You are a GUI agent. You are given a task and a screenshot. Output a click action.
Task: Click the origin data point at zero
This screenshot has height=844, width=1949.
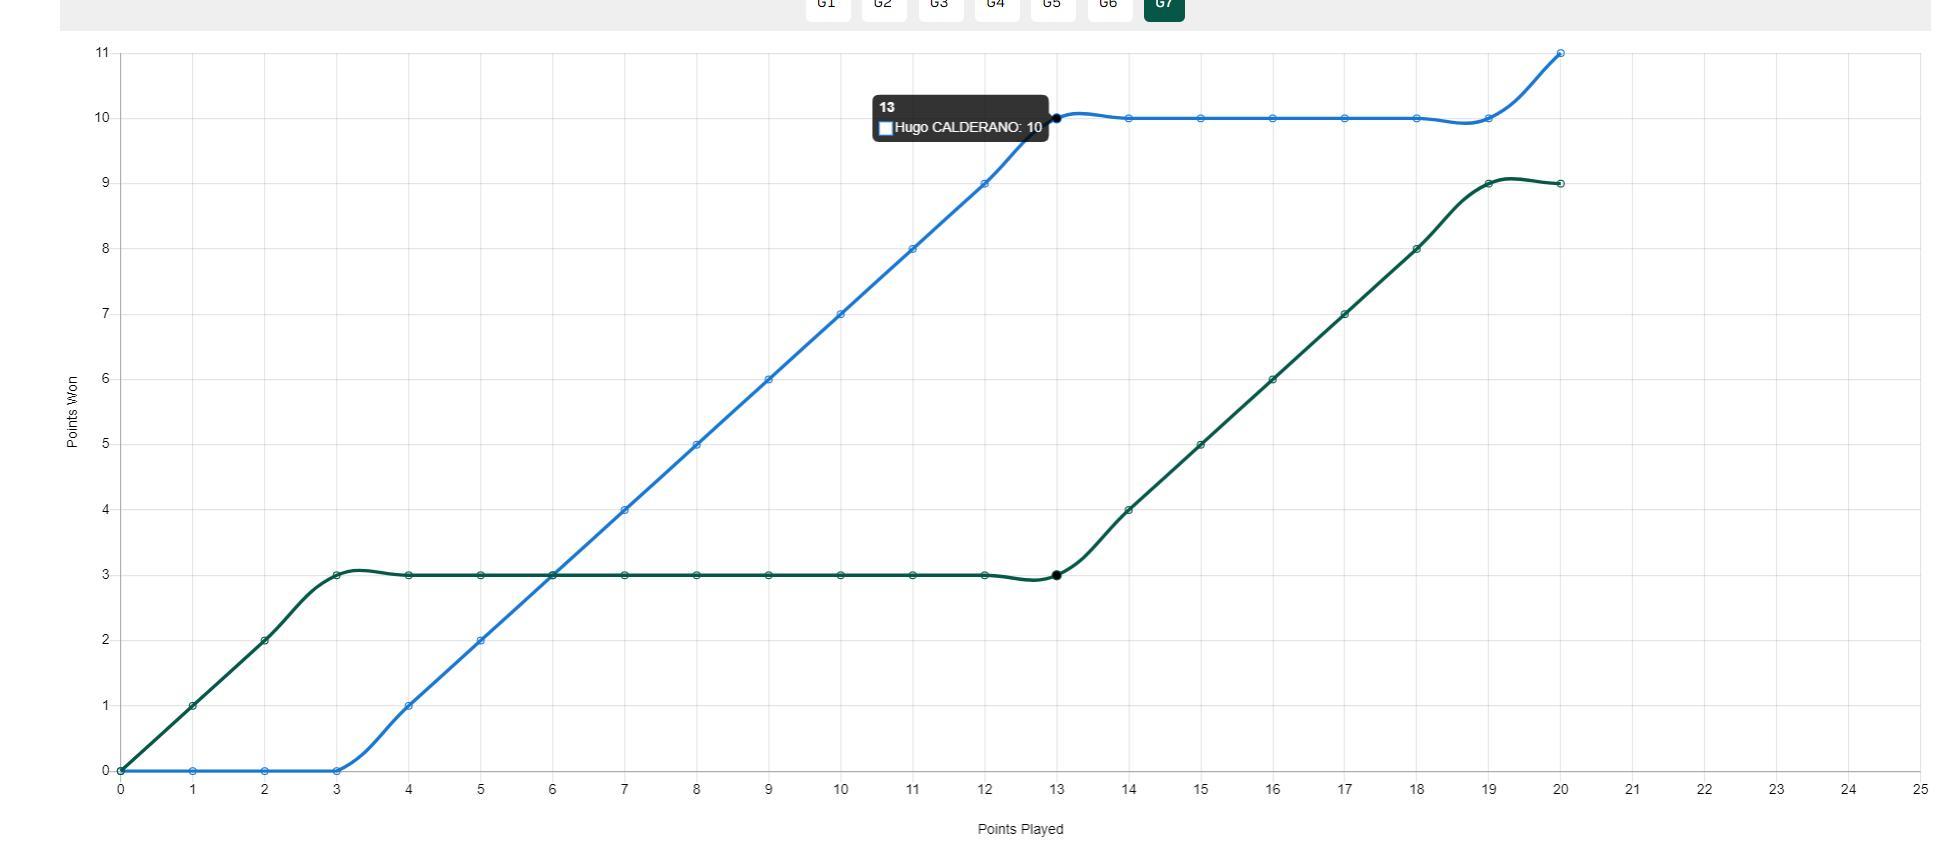[121, 771]
